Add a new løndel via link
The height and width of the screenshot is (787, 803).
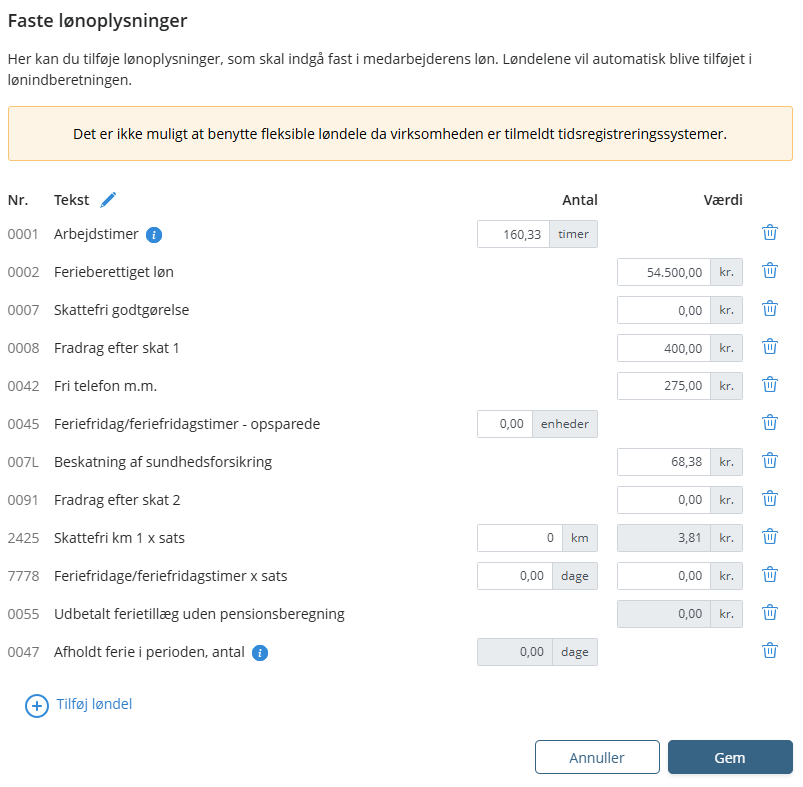94,704
